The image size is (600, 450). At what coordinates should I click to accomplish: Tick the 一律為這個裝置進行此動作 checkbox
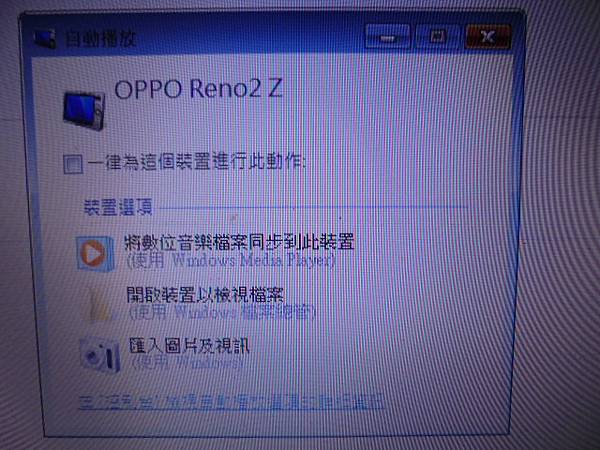73,164
